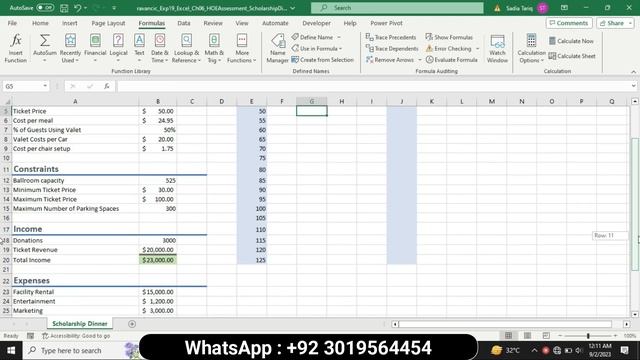Click Calculate Sheet
The width and height of the screenshot is (640, 360).
pyautogui.click(x=572, y=56)
